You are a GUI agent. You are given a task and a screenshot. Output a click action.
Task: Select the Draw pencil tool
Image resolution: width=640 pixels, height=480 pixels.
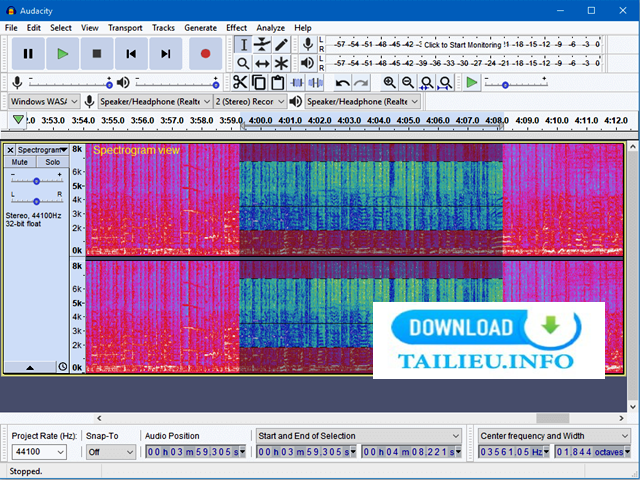coord(281,44)
